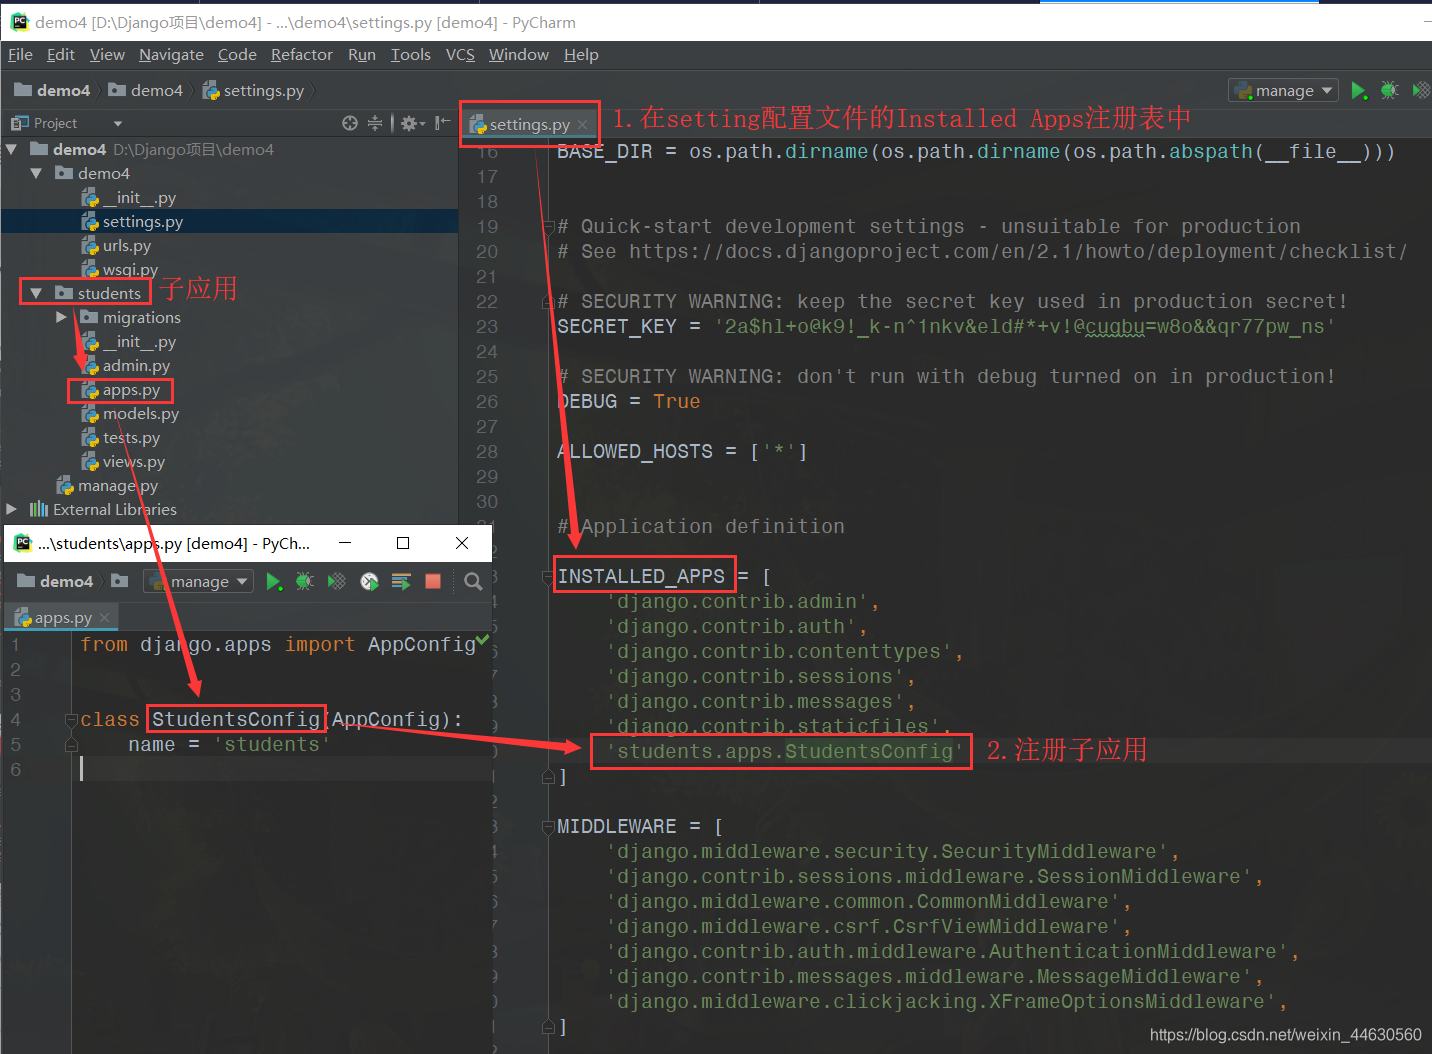The height and width of the screenshot is (1054, 1432).
Task: Select urls.py in project tree
Action: [x=126, y=245]
